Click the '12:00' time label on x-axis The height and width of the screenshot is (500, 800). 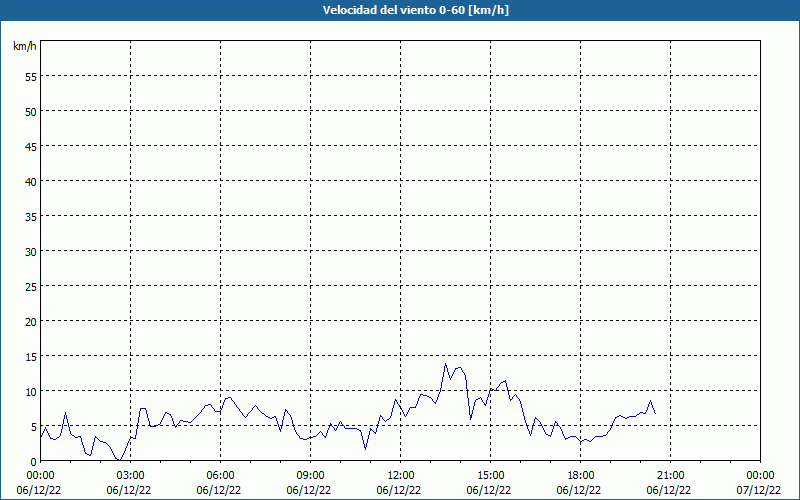point(401,476)
